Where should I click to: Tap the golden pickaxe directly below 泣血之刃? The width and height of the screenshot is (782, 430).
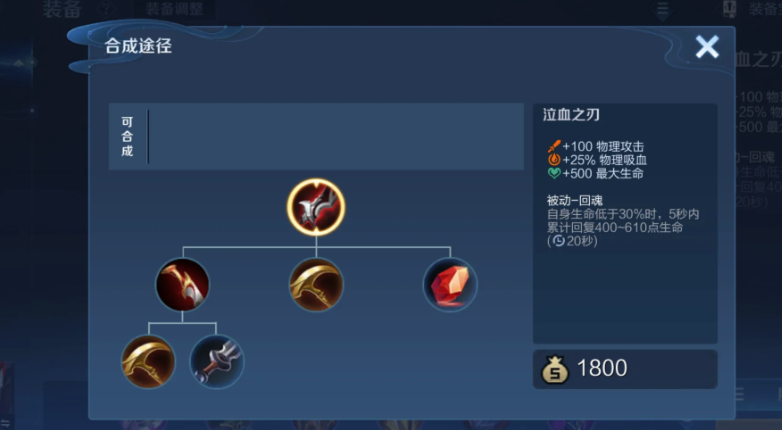(x=316, y=284)
